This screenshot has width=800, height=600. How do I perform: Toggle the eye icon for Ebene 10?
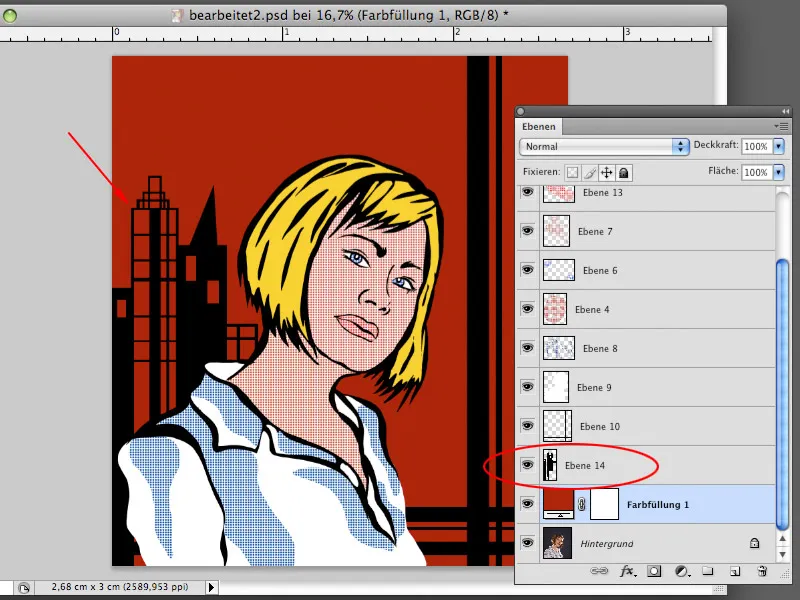[x=528, y=426]
